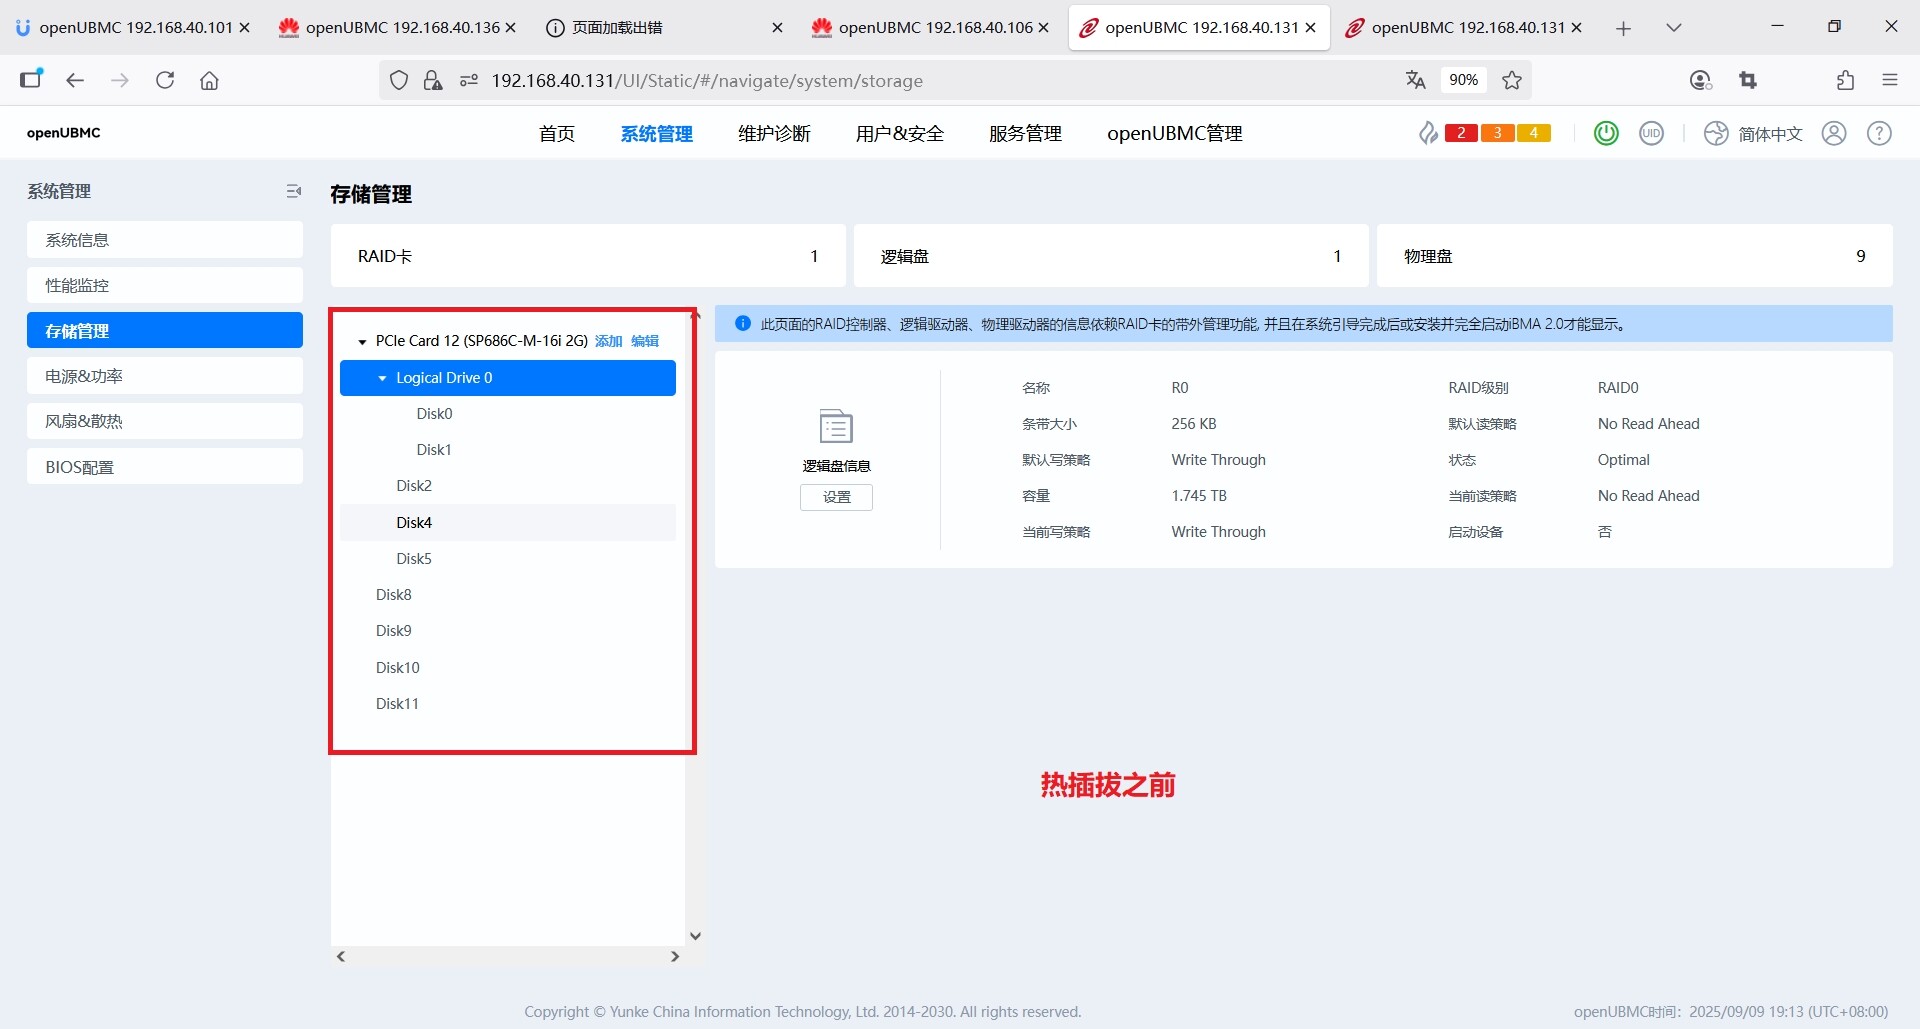The width and height of the screenshot is (1920, 1029).
Task: Collapse the PCIe Card 12 tree node
Action: [x=362, y=342]
